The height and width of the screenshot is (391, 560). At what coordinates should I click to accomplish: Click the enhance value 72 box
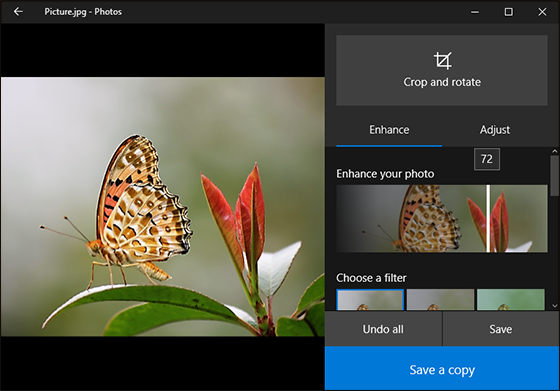(487, 159)
